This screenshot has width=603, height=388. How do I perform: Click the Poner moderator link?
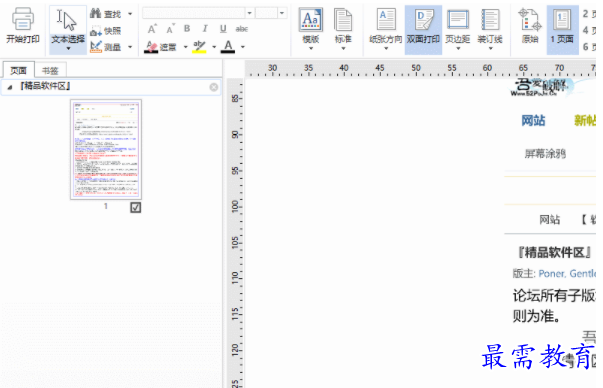pos(551,273)
